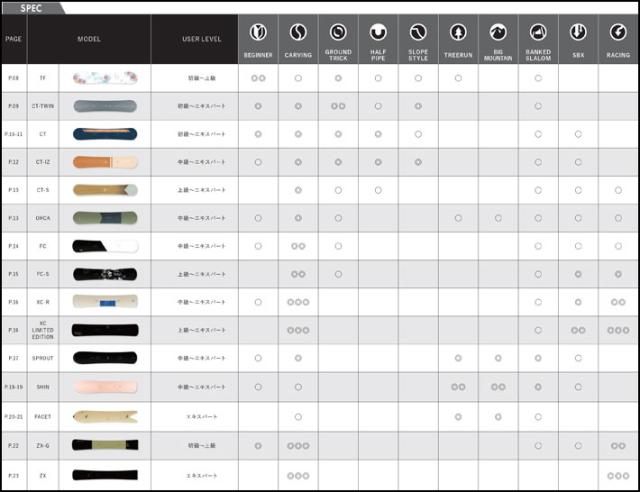Viewport: 640px width, 492px height.
Task: Click the CT-TWIN model name
Action: 43,106
